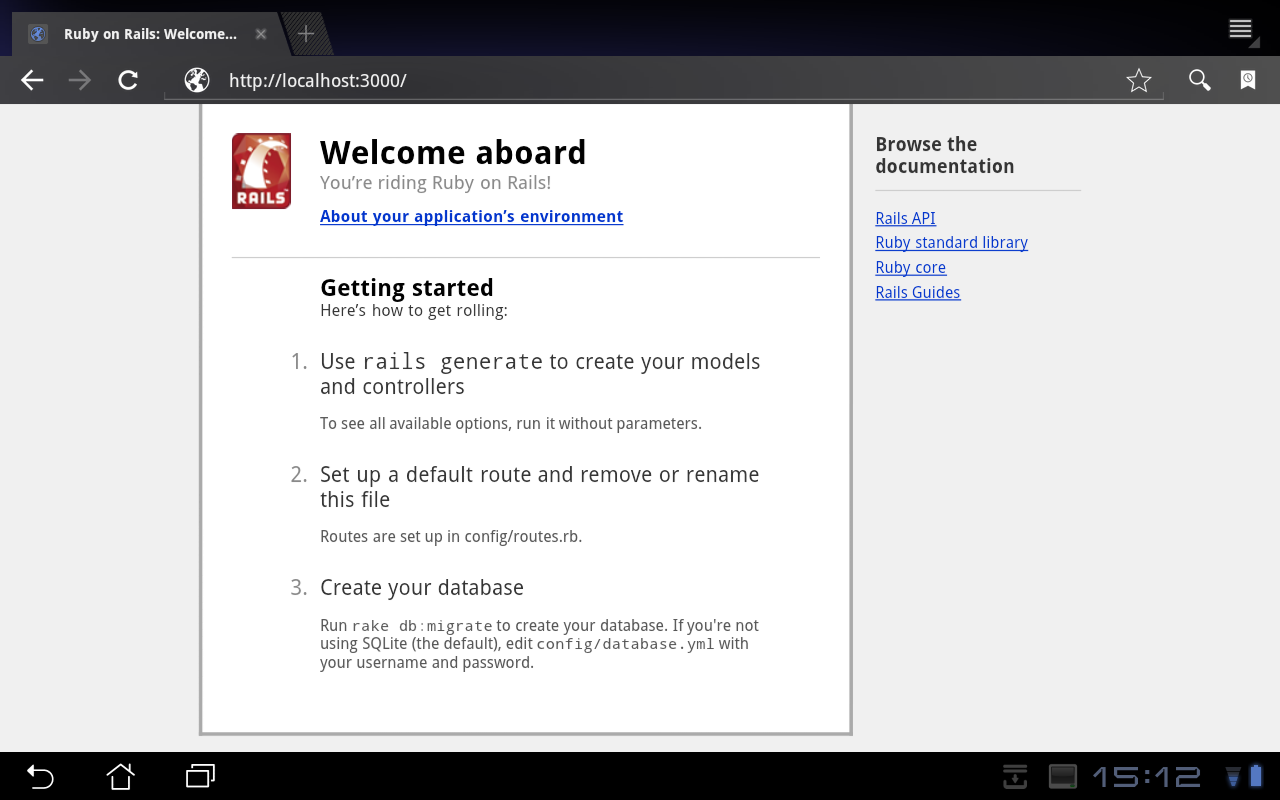Screen dimensions: 1280x800
Task: Click "You're riding Ruby on Rails!" text
Action: click(x=436, y=183)
